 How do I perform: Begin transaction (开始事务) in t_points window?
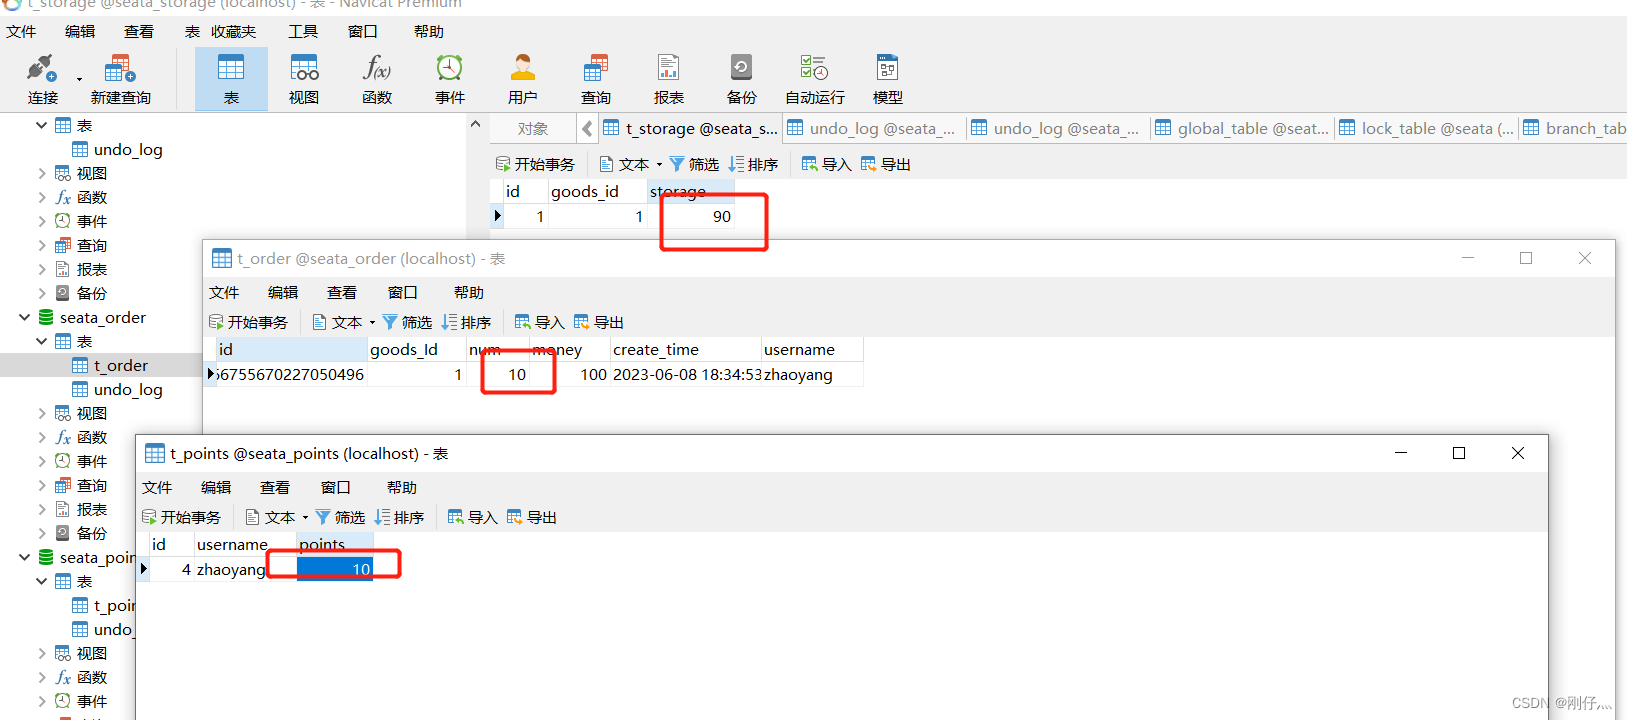coord(181,517)
